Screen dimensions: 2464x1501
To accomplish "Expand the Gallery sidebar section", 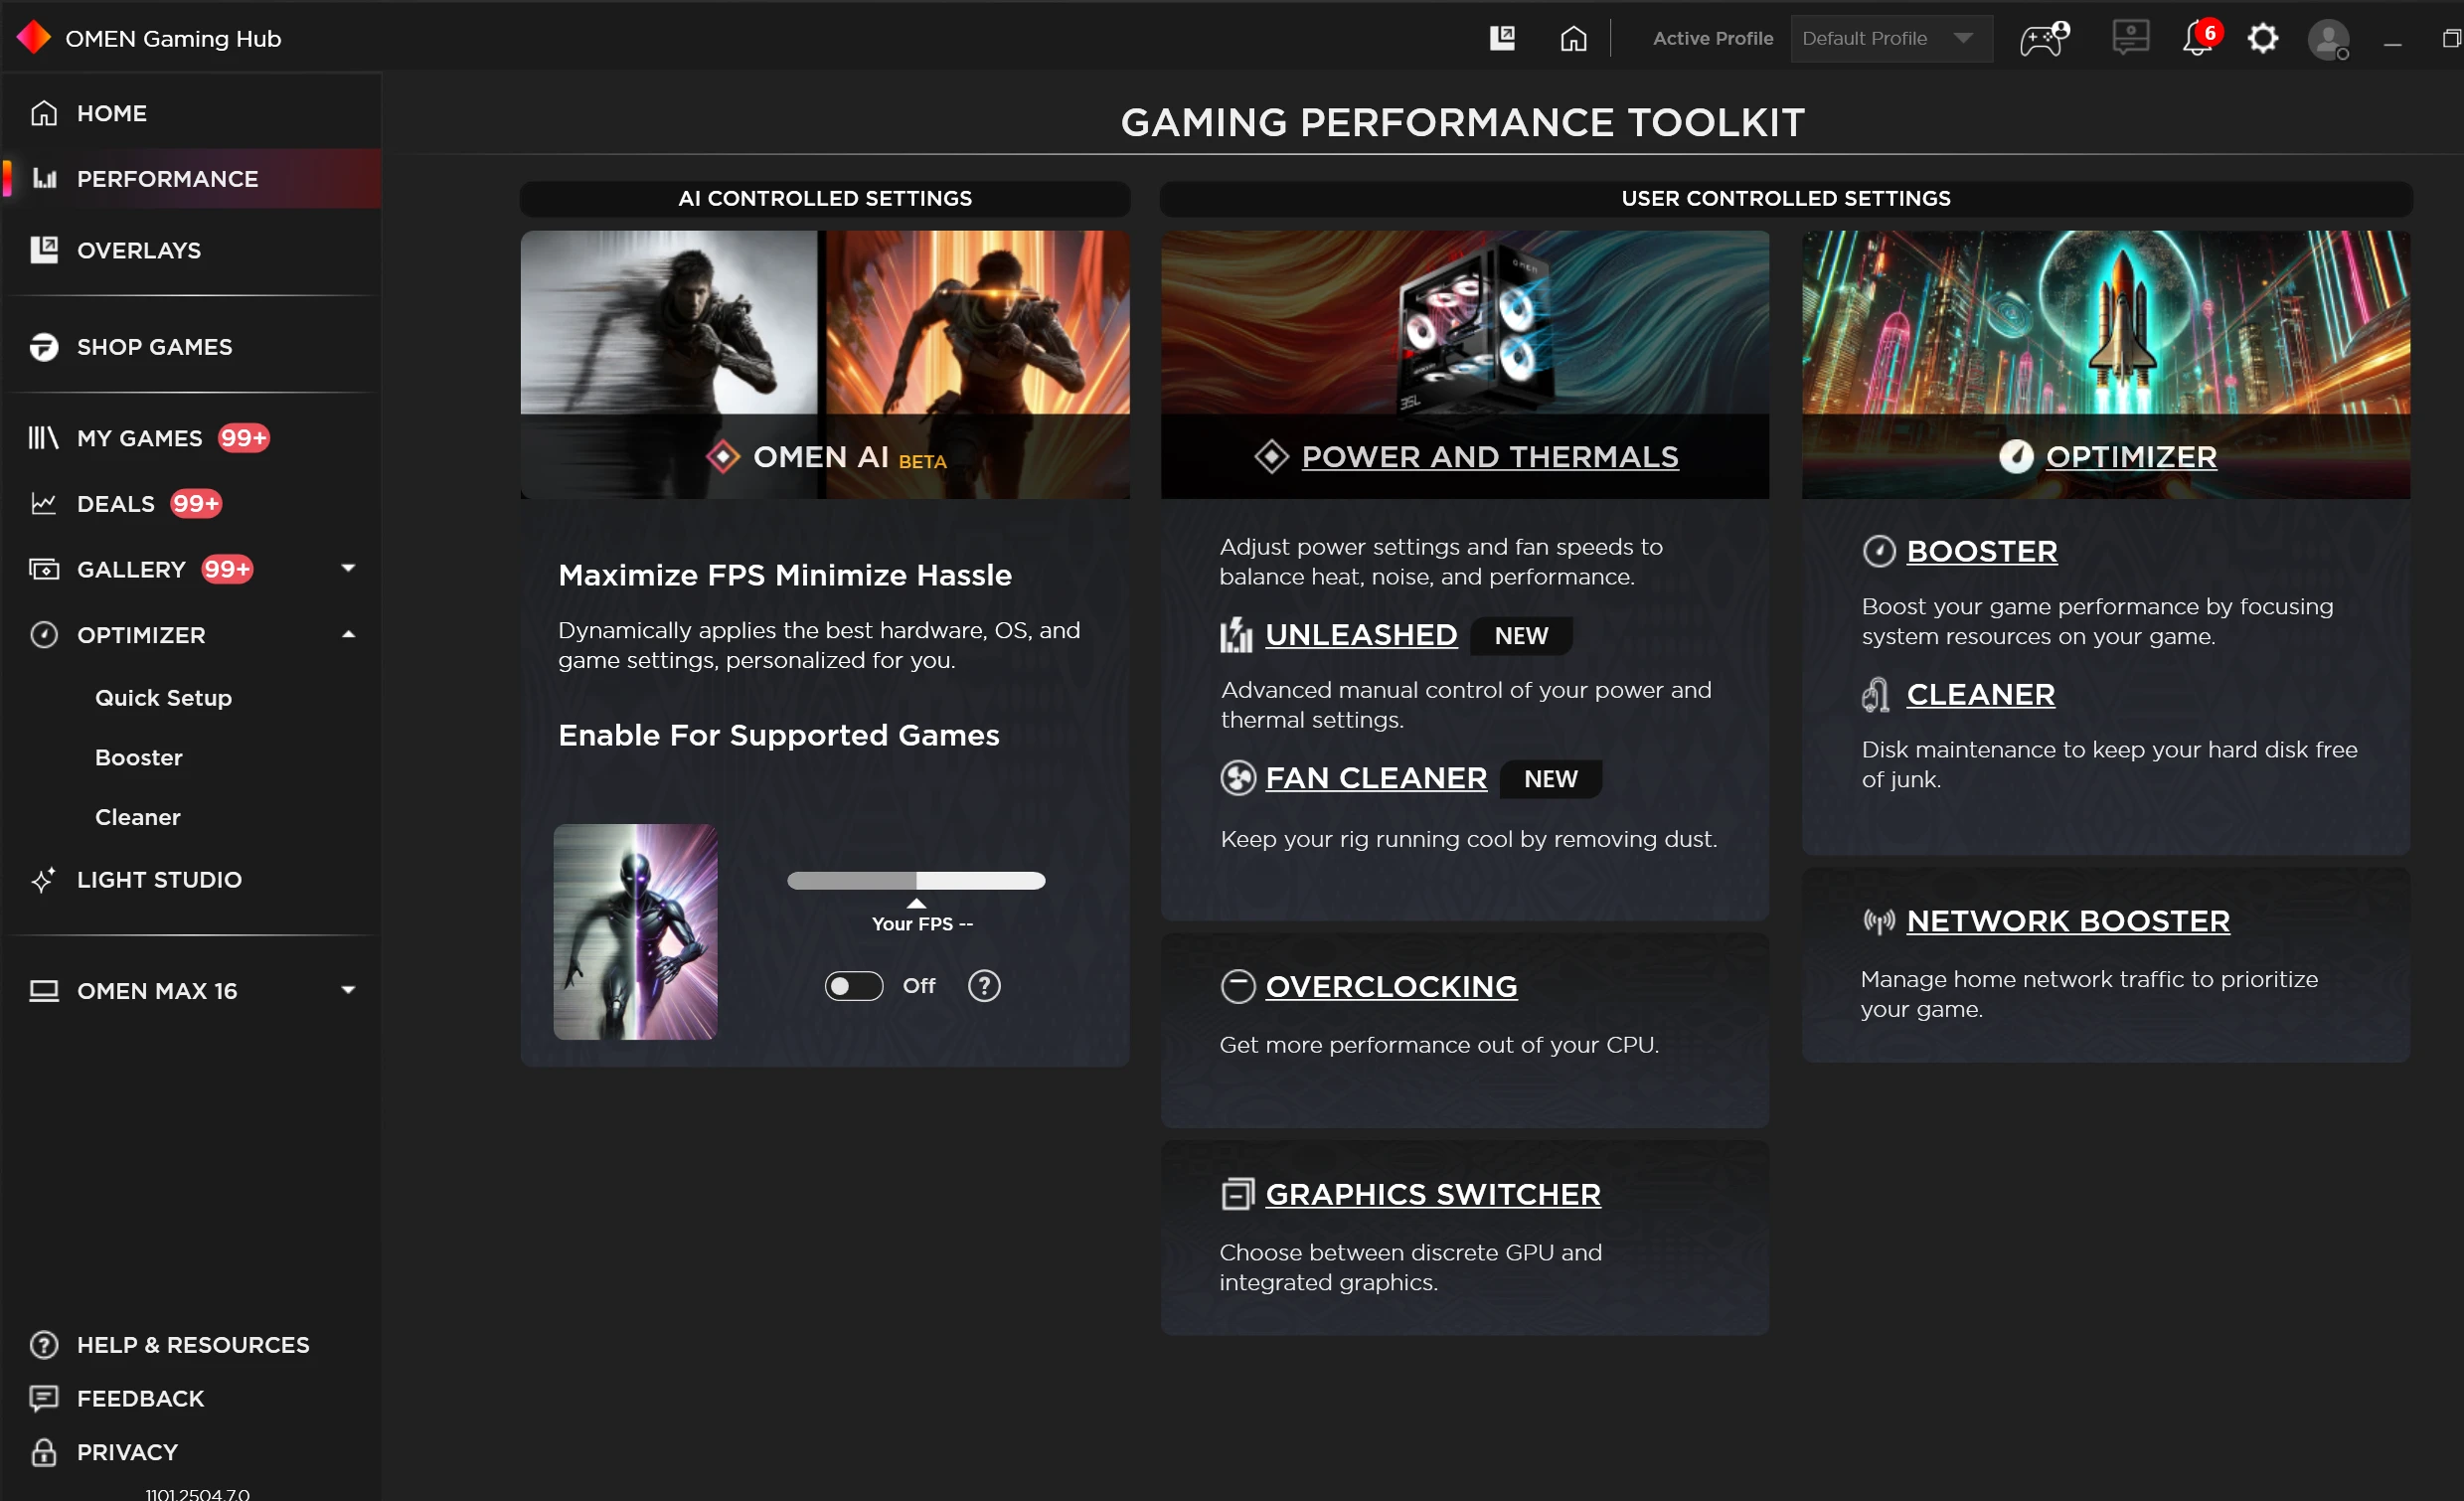I will pos(348,569).
